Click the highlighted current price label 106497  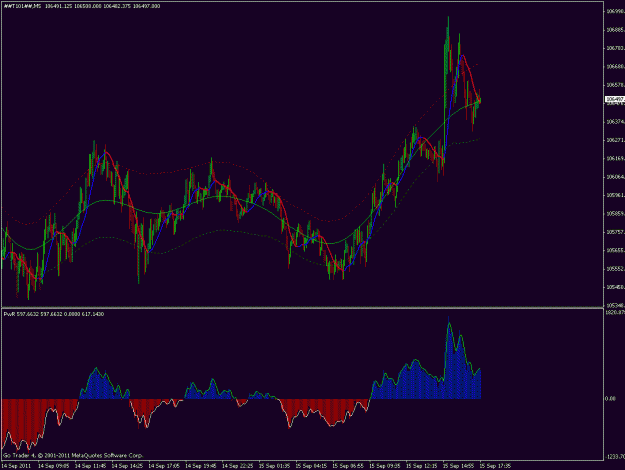tap(615, 99)
